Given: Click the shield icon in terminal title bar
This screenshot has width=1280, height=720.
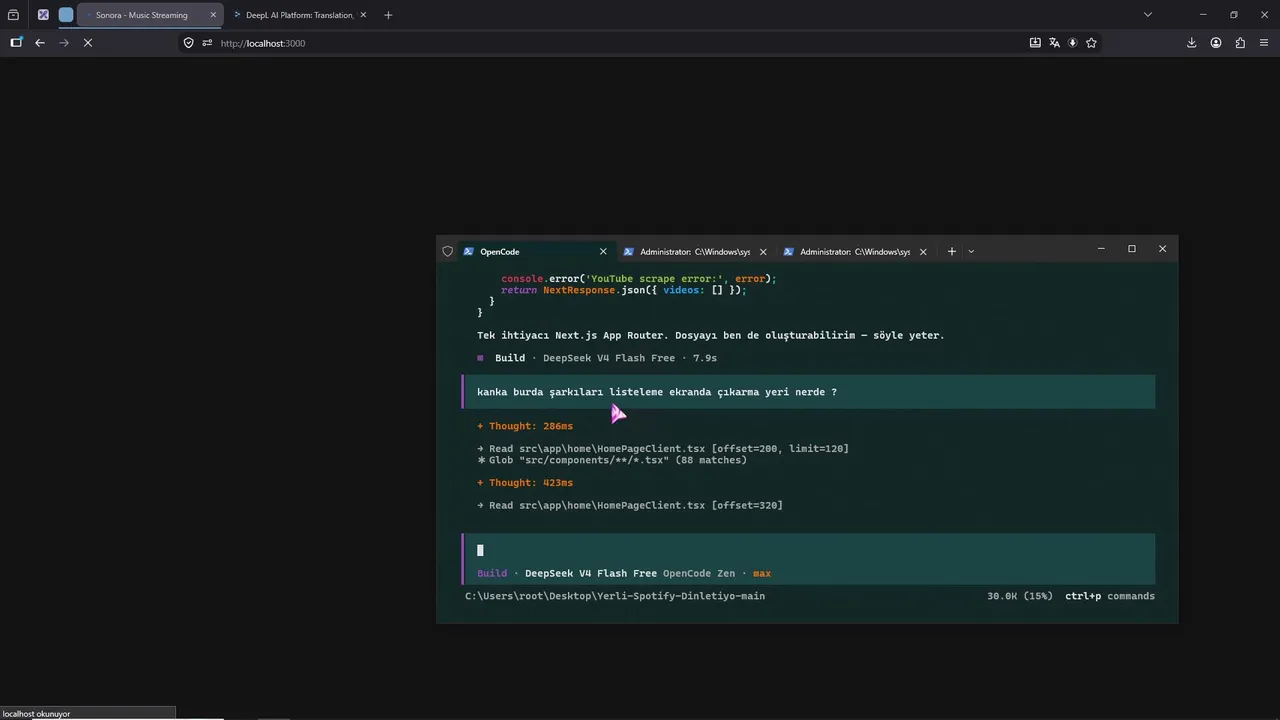Looking at the screenshot, I should [x=448, y=252].
